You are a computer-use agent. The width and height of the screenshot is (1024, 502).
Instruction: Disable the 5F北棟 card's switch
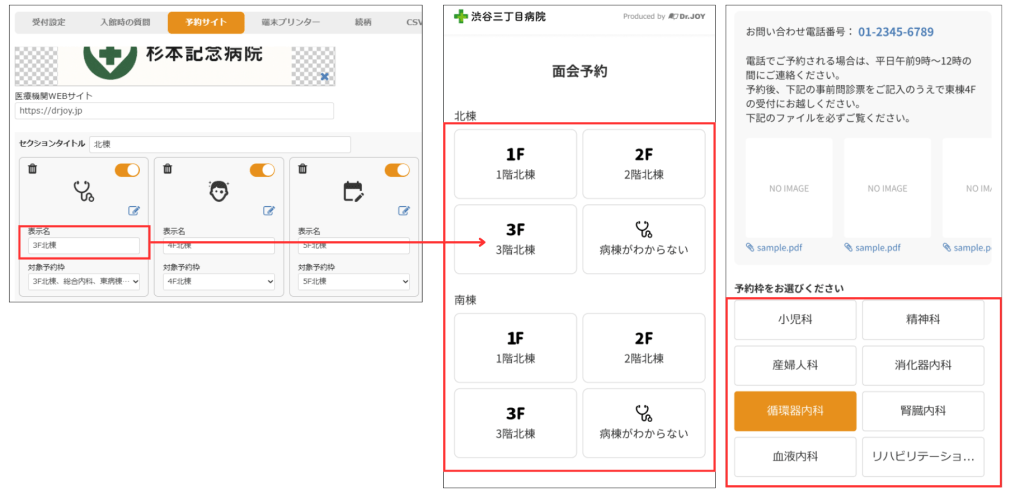click(x=397, y=170)
